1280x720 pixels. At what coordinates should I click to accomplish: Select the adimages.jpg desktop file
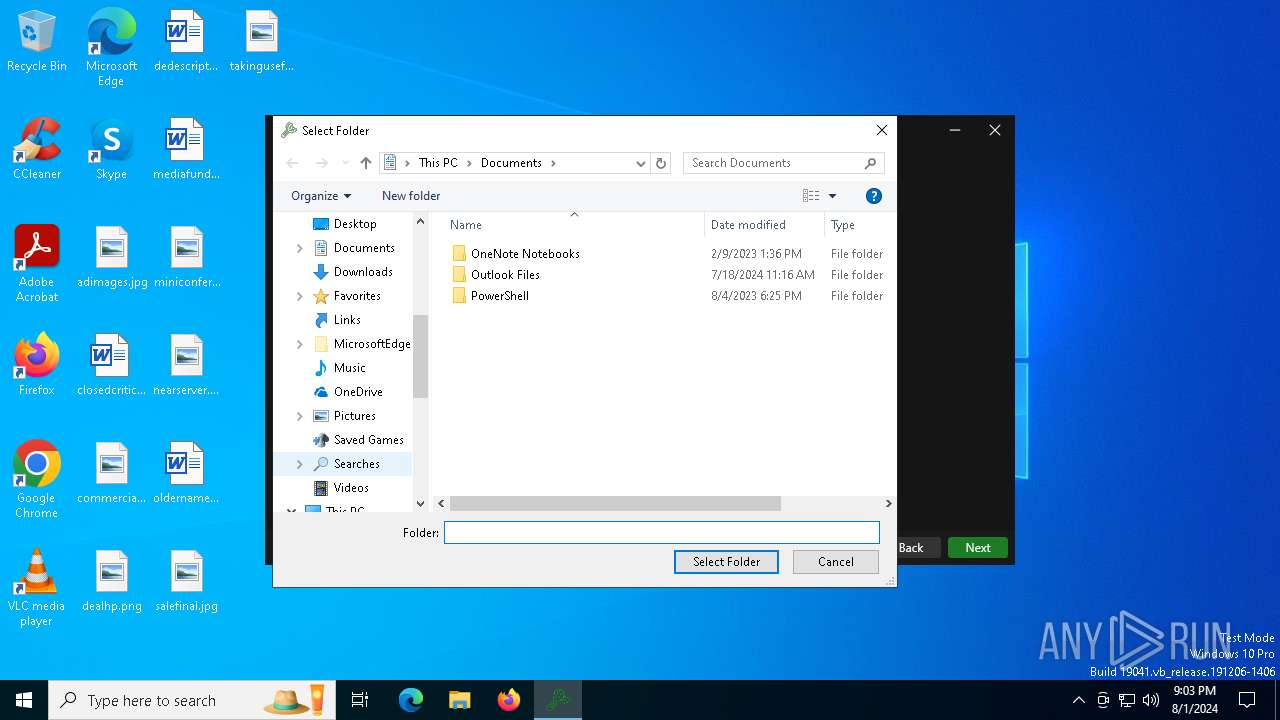[x=111, y=257]
